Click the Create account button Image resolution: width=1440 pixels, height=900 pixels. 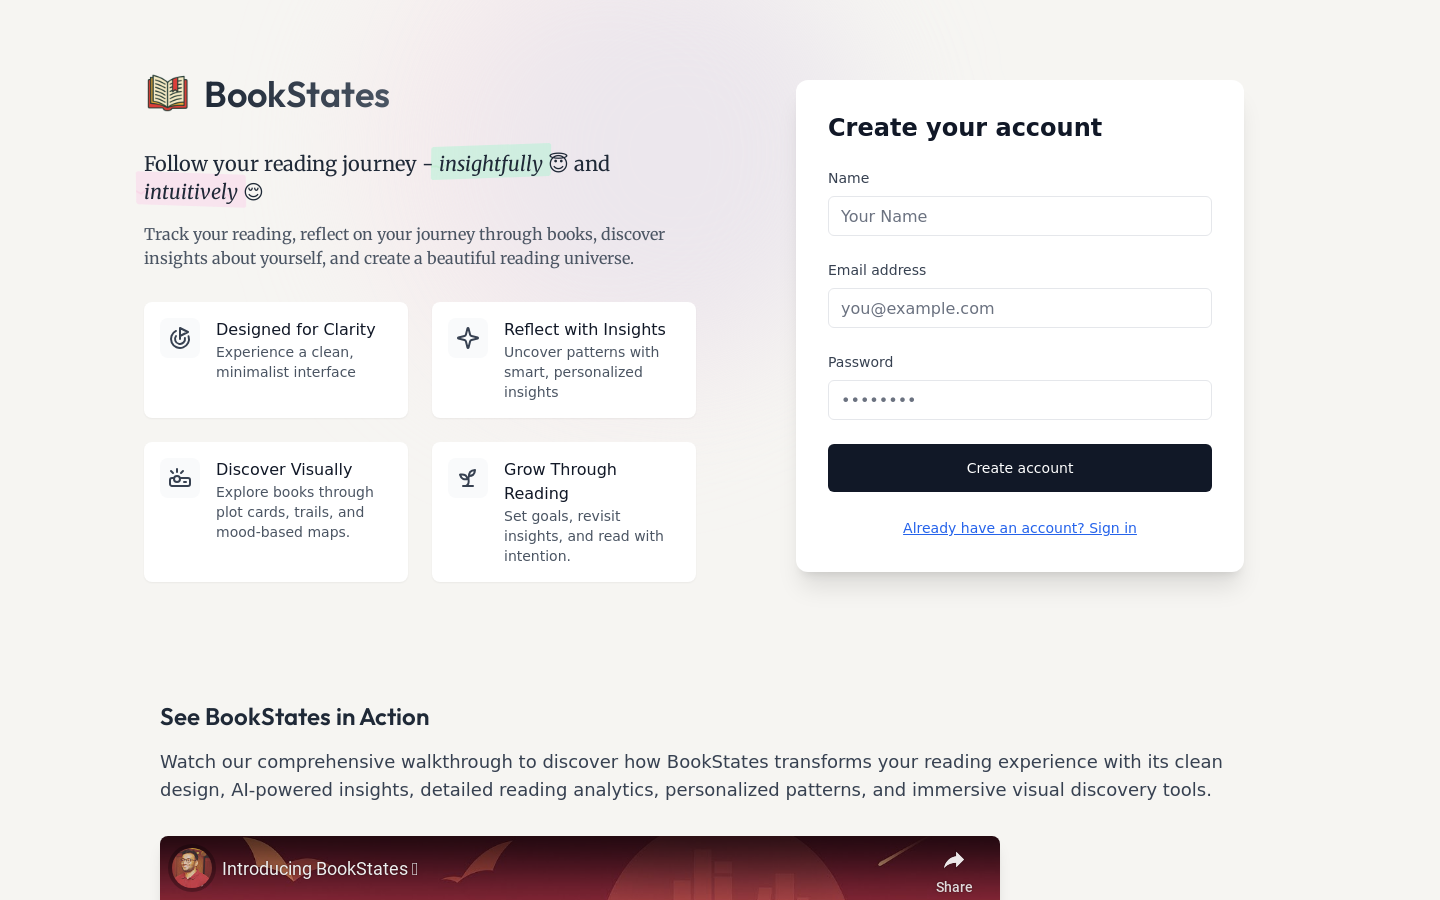(1020, 468)
